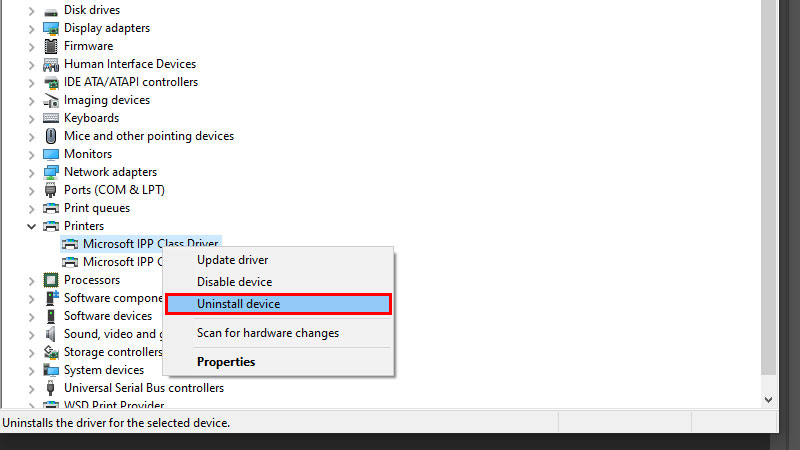Click the Ports (COM & LPT) icon

tap(51, 190)
